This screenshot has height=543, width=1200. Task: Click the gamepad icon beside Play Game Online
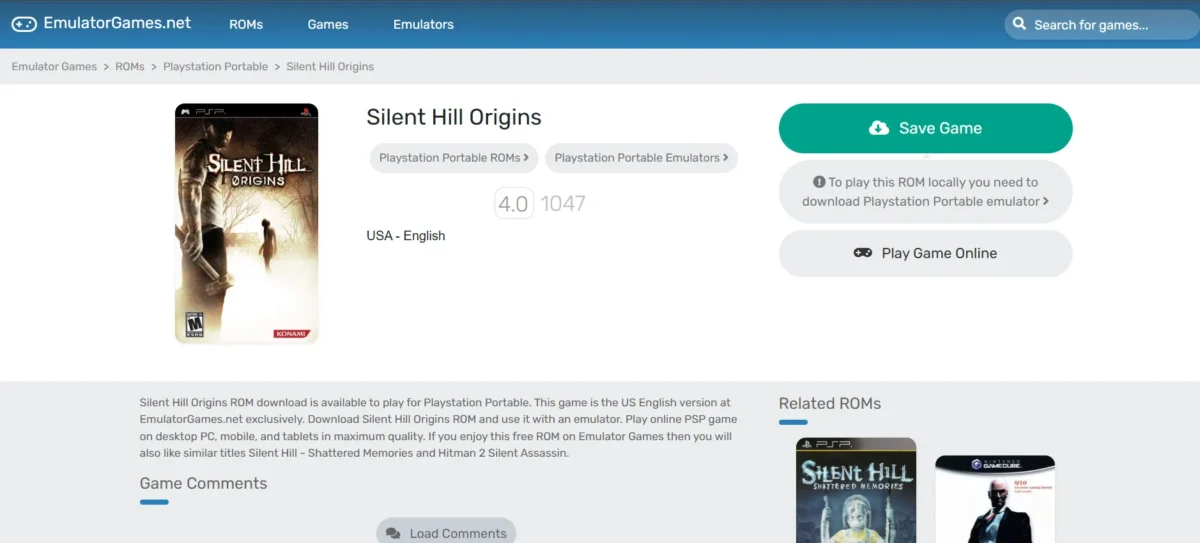point(862,253)
